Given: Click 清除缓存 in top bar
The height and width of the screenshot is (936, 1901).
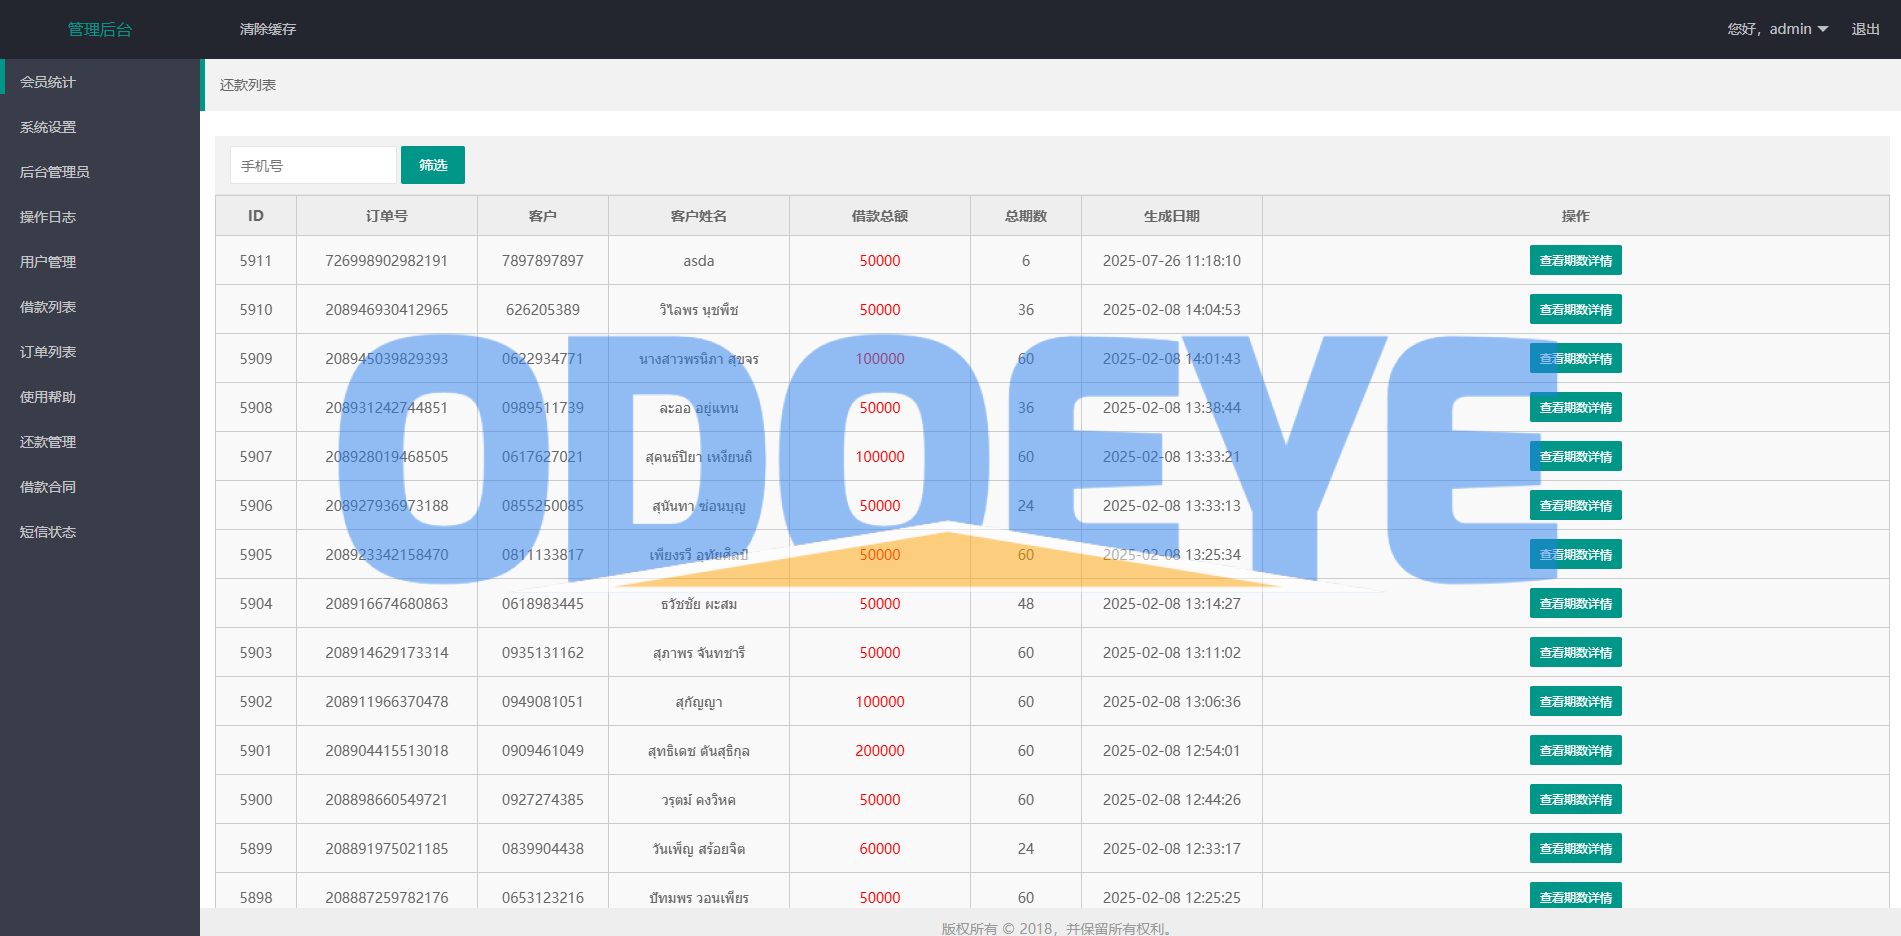Looking at the screenshot, I should pos(267,29).
